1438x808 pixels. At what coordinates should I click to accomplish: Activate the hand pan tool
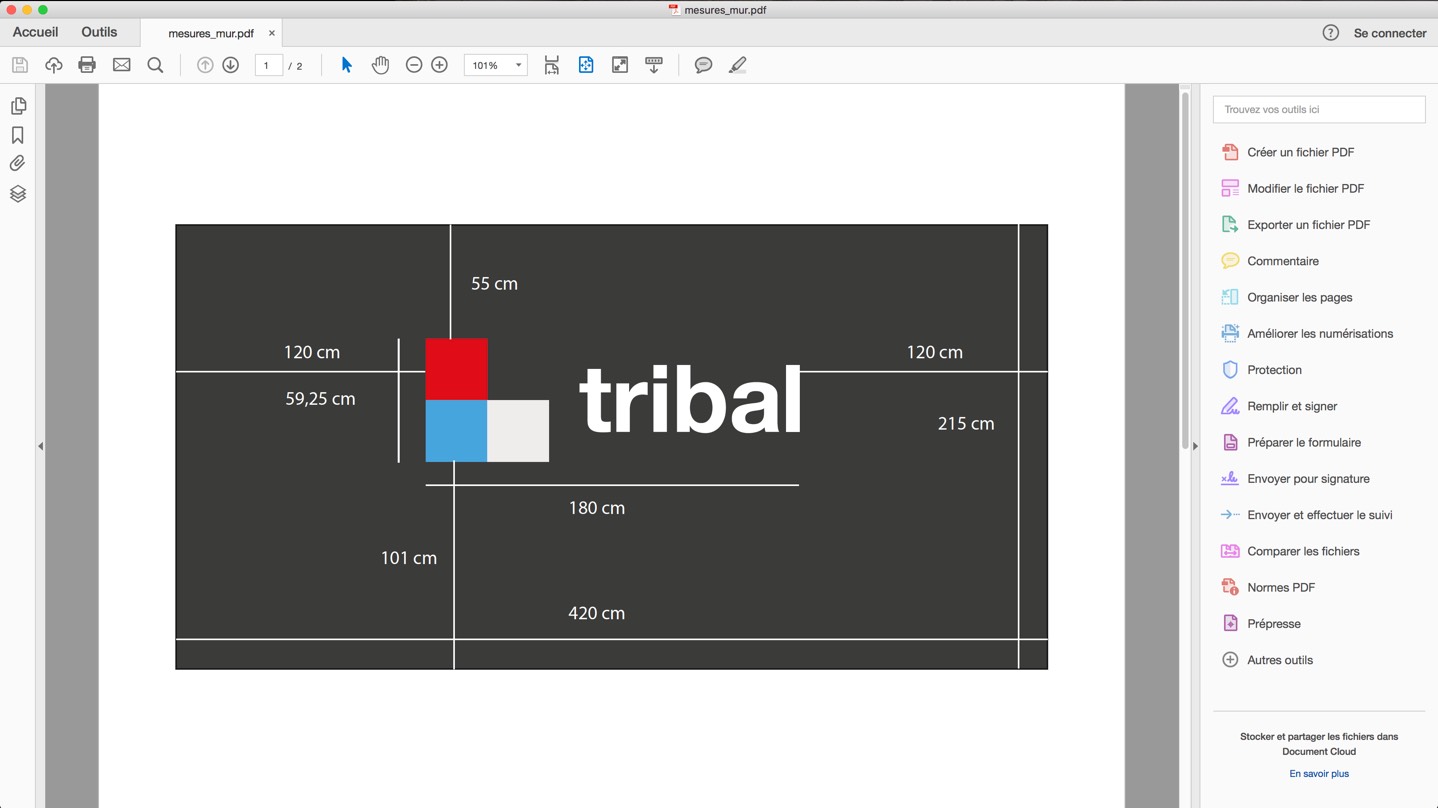coord(380,65)
